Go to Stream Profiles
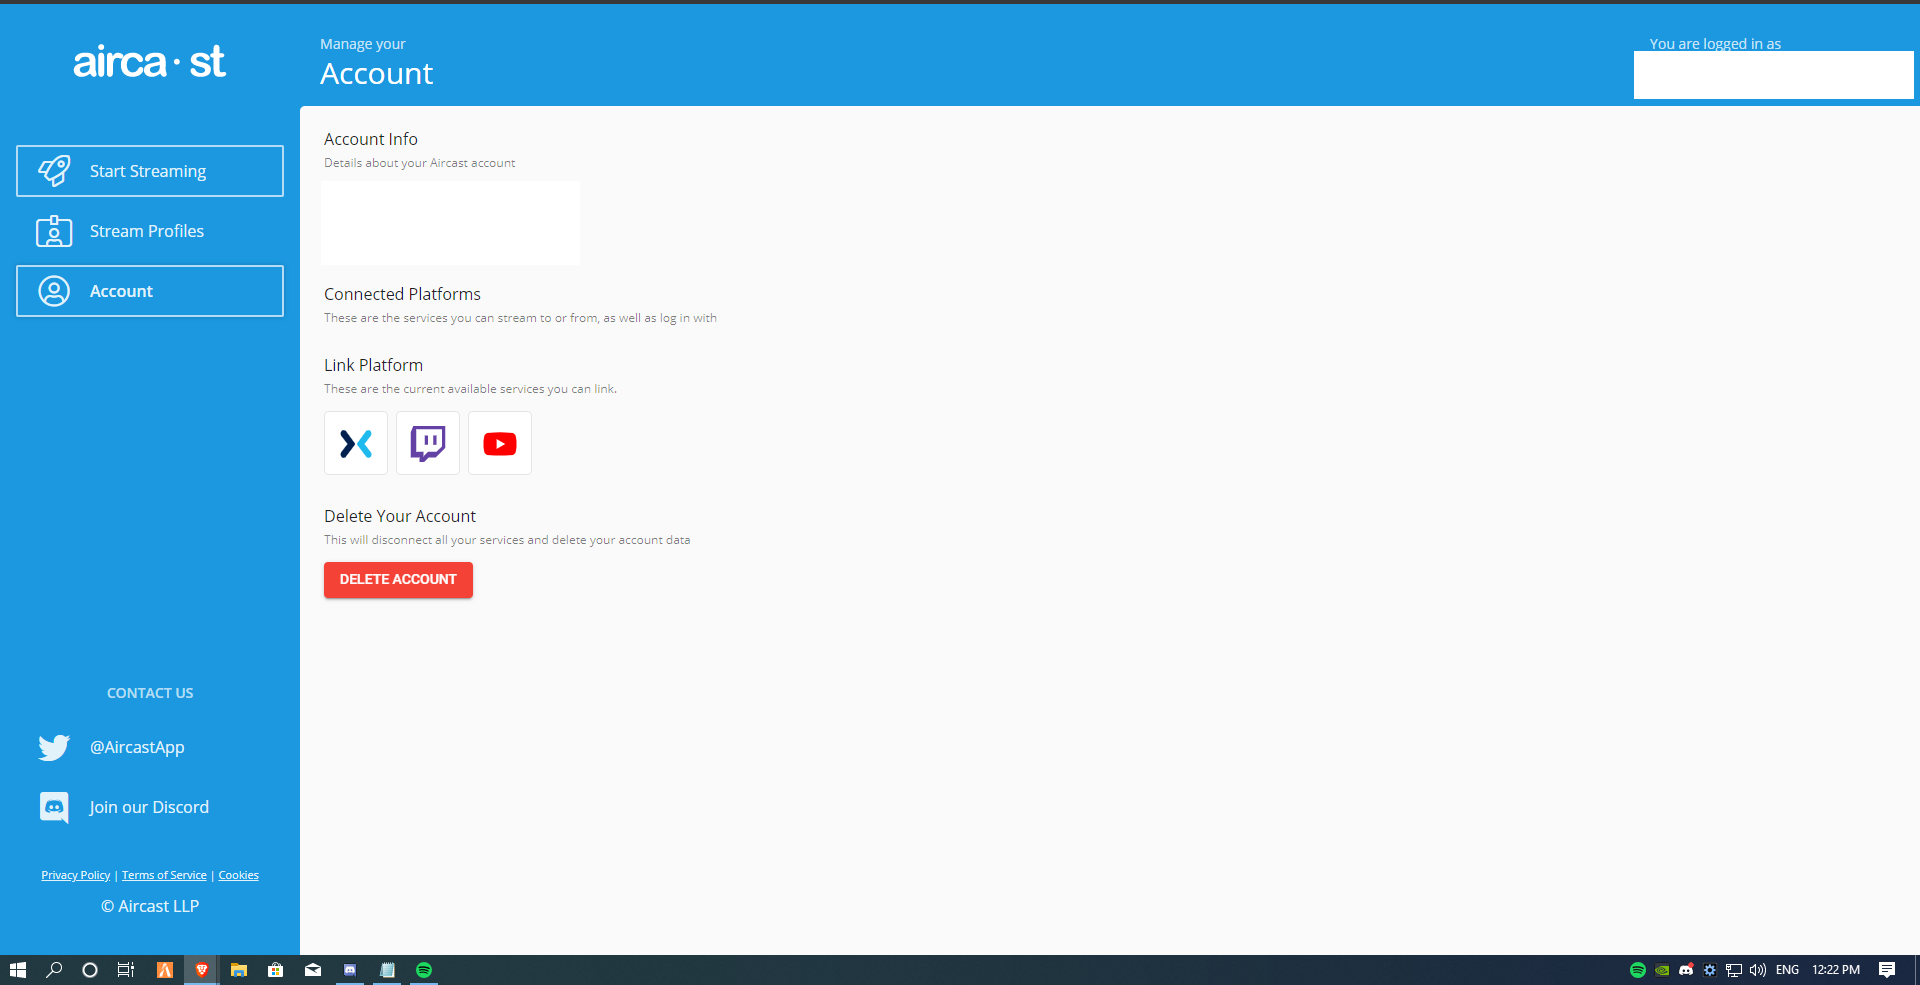The height and width of the screenshot is (985, 1920). (x=147, y=231)
